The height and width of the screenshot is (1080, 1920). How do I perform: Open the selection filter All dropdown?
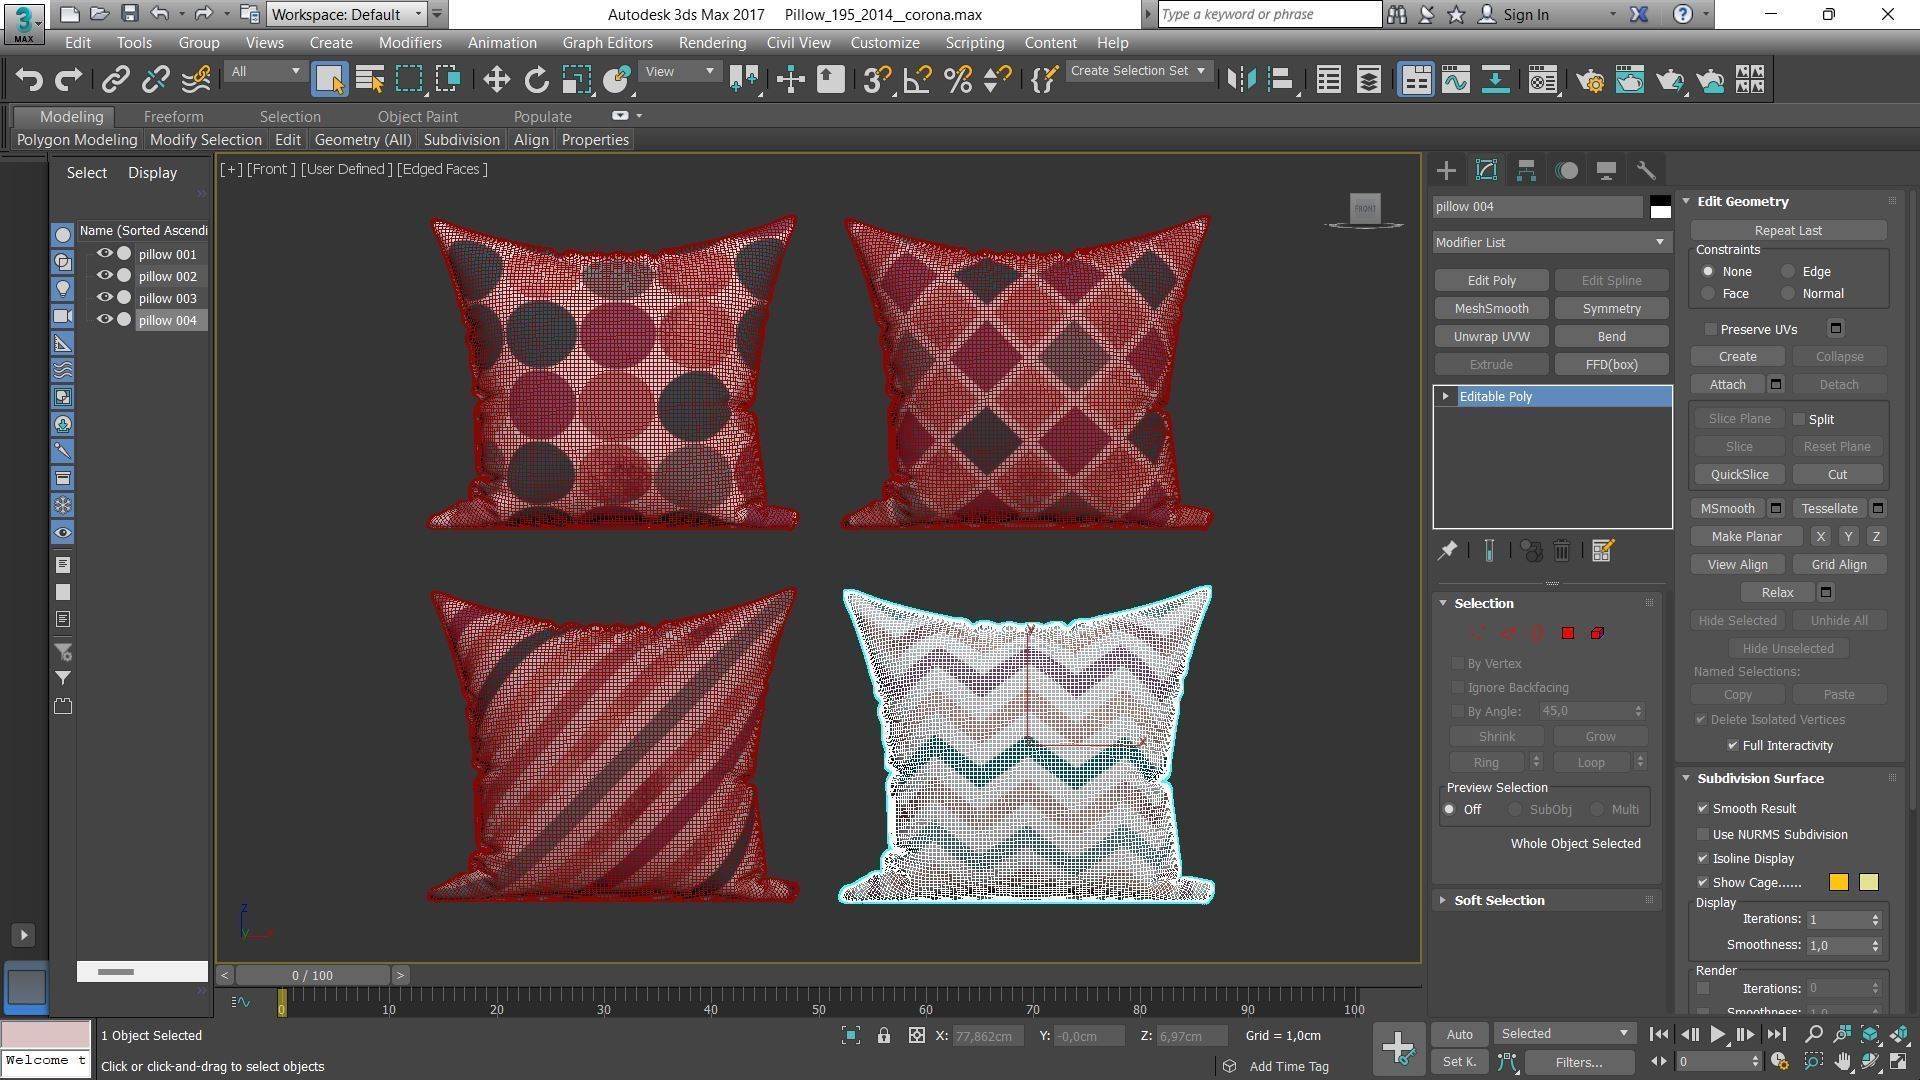[x=264, y=71]
